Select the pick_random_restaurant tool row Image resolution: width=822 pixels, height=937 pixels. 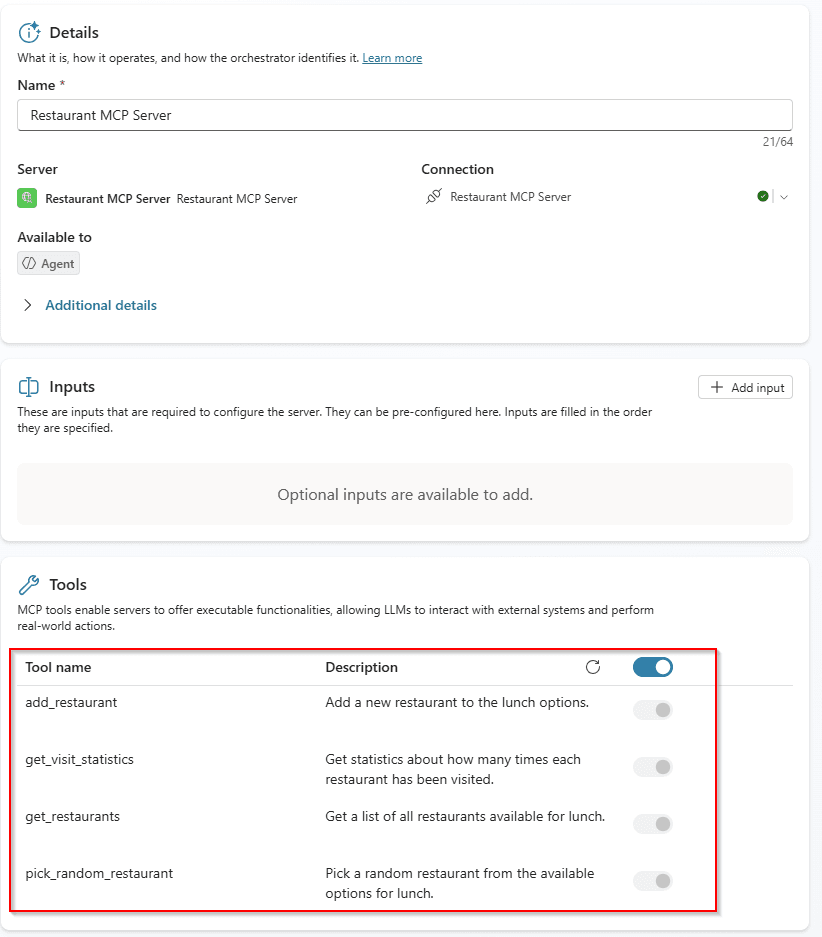coord(99,873)
